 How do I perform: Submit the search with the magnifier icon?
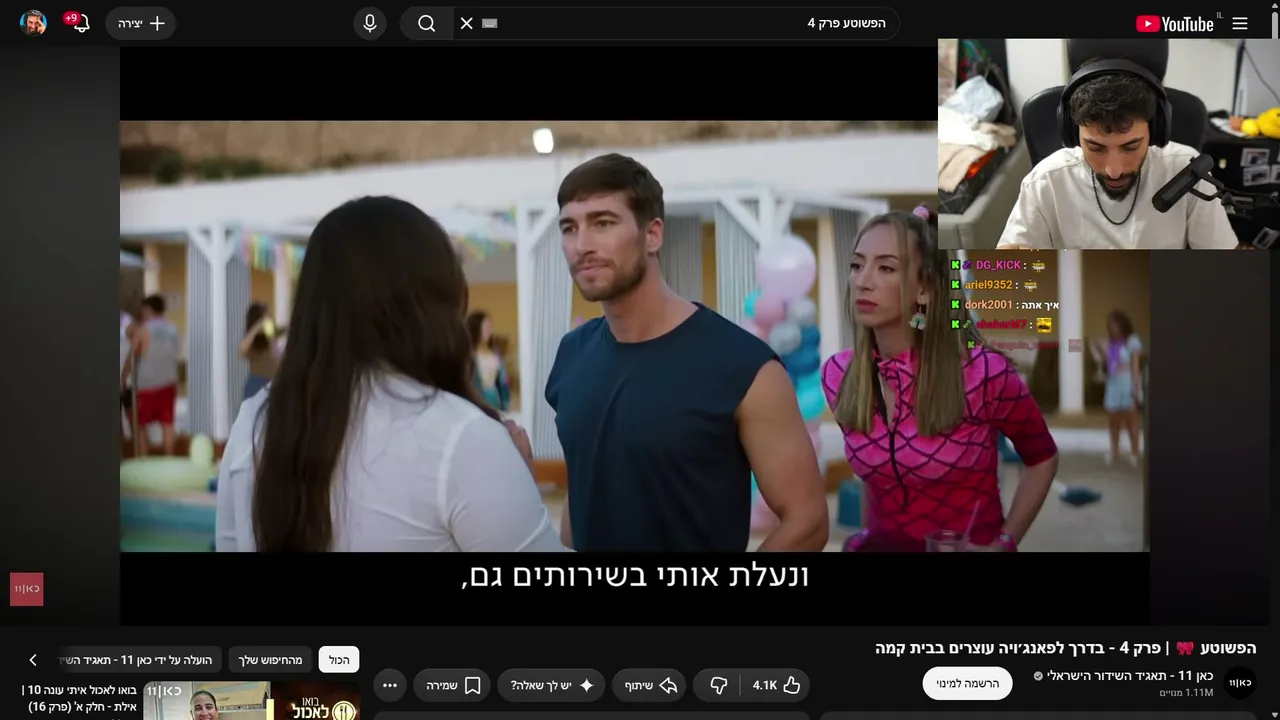tap(426, 23)
